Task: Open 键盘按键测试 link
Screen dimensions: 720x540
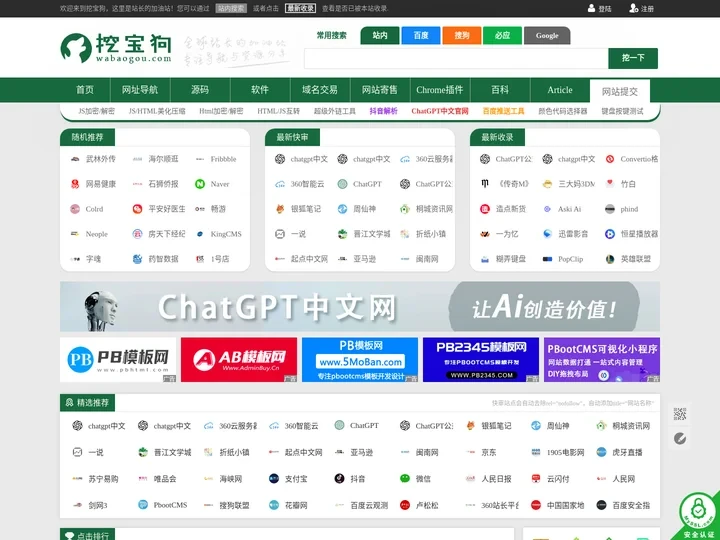Action: [x=622, y=111]
